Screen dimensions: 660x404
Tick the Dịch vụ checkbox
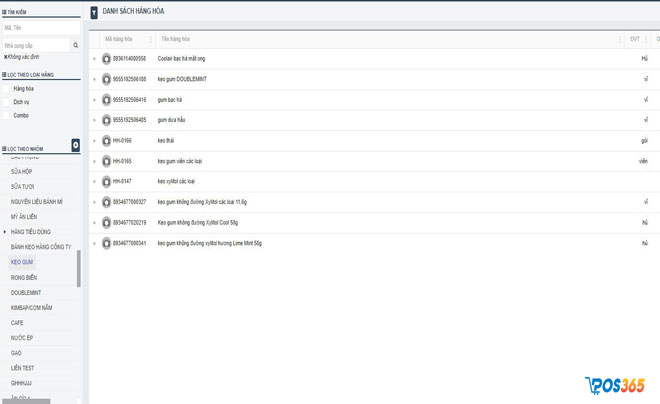tap(6, 102)
